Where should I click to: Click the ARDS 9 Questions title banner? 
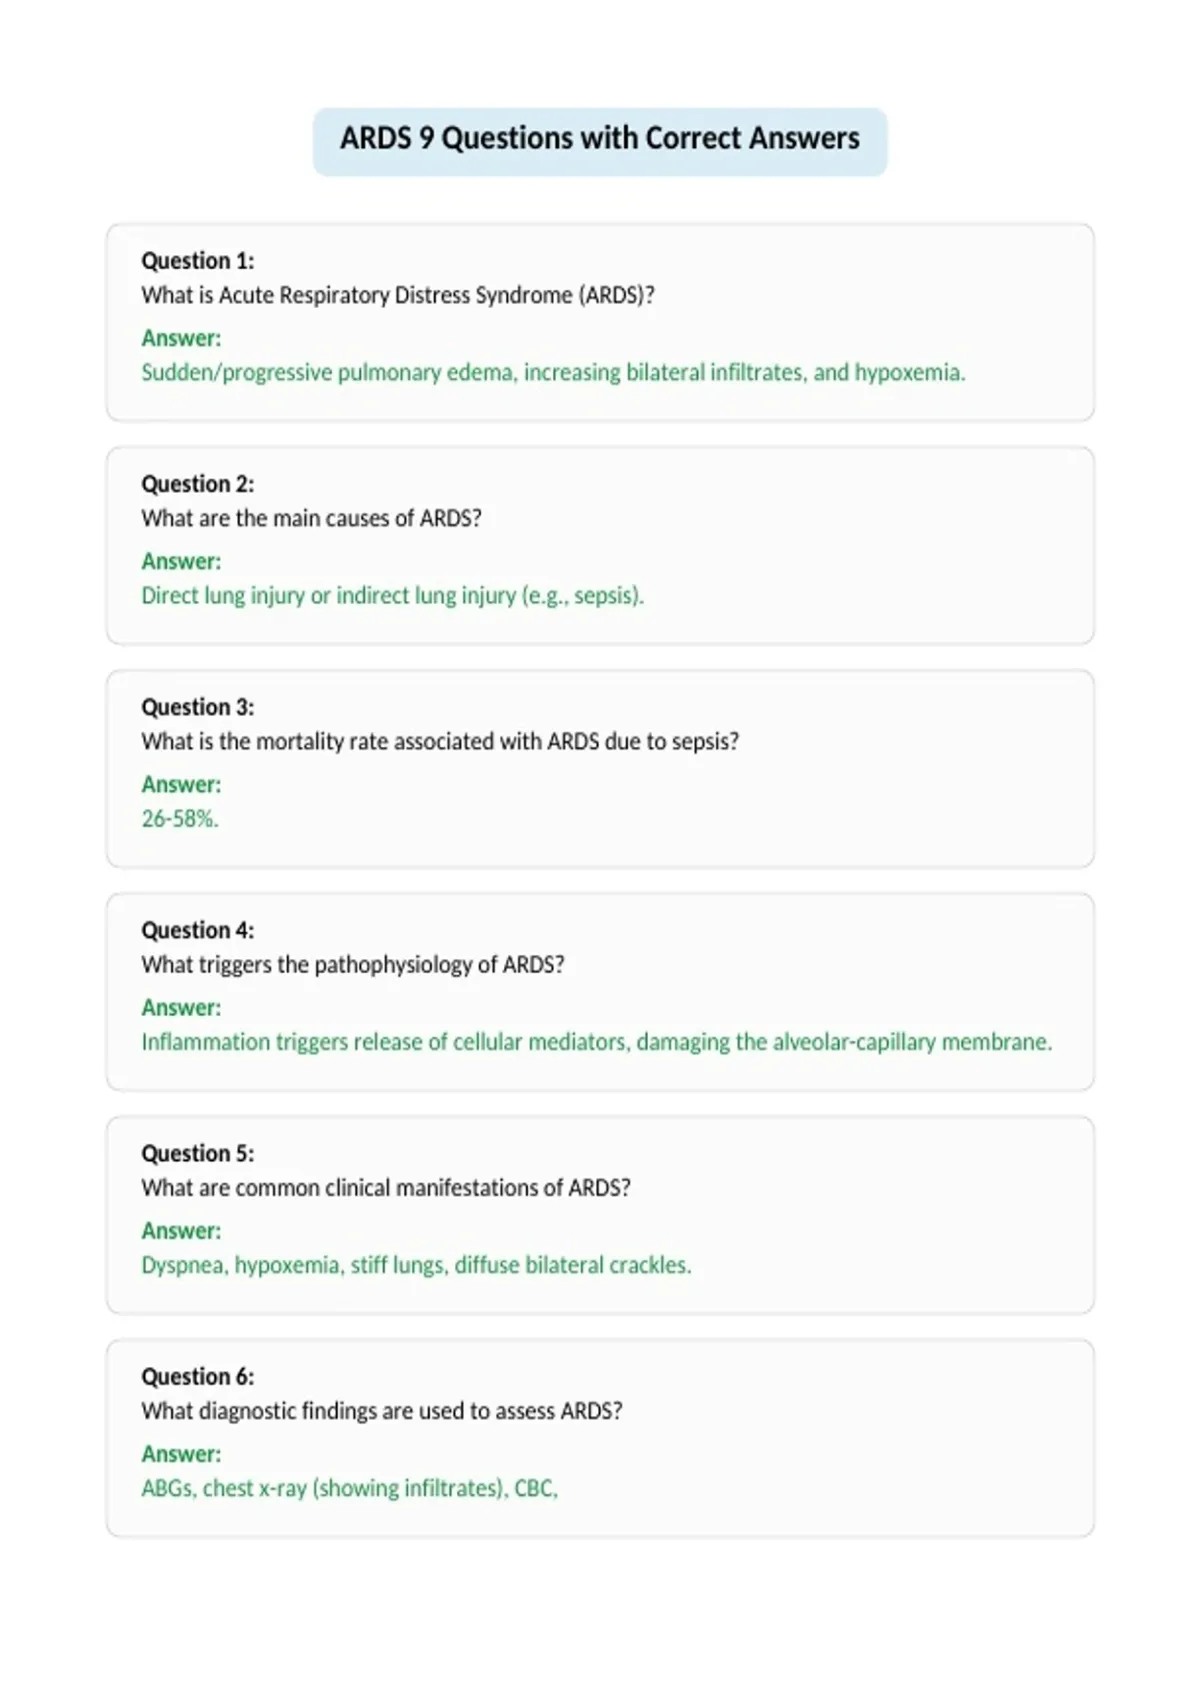tap(600, 142)
